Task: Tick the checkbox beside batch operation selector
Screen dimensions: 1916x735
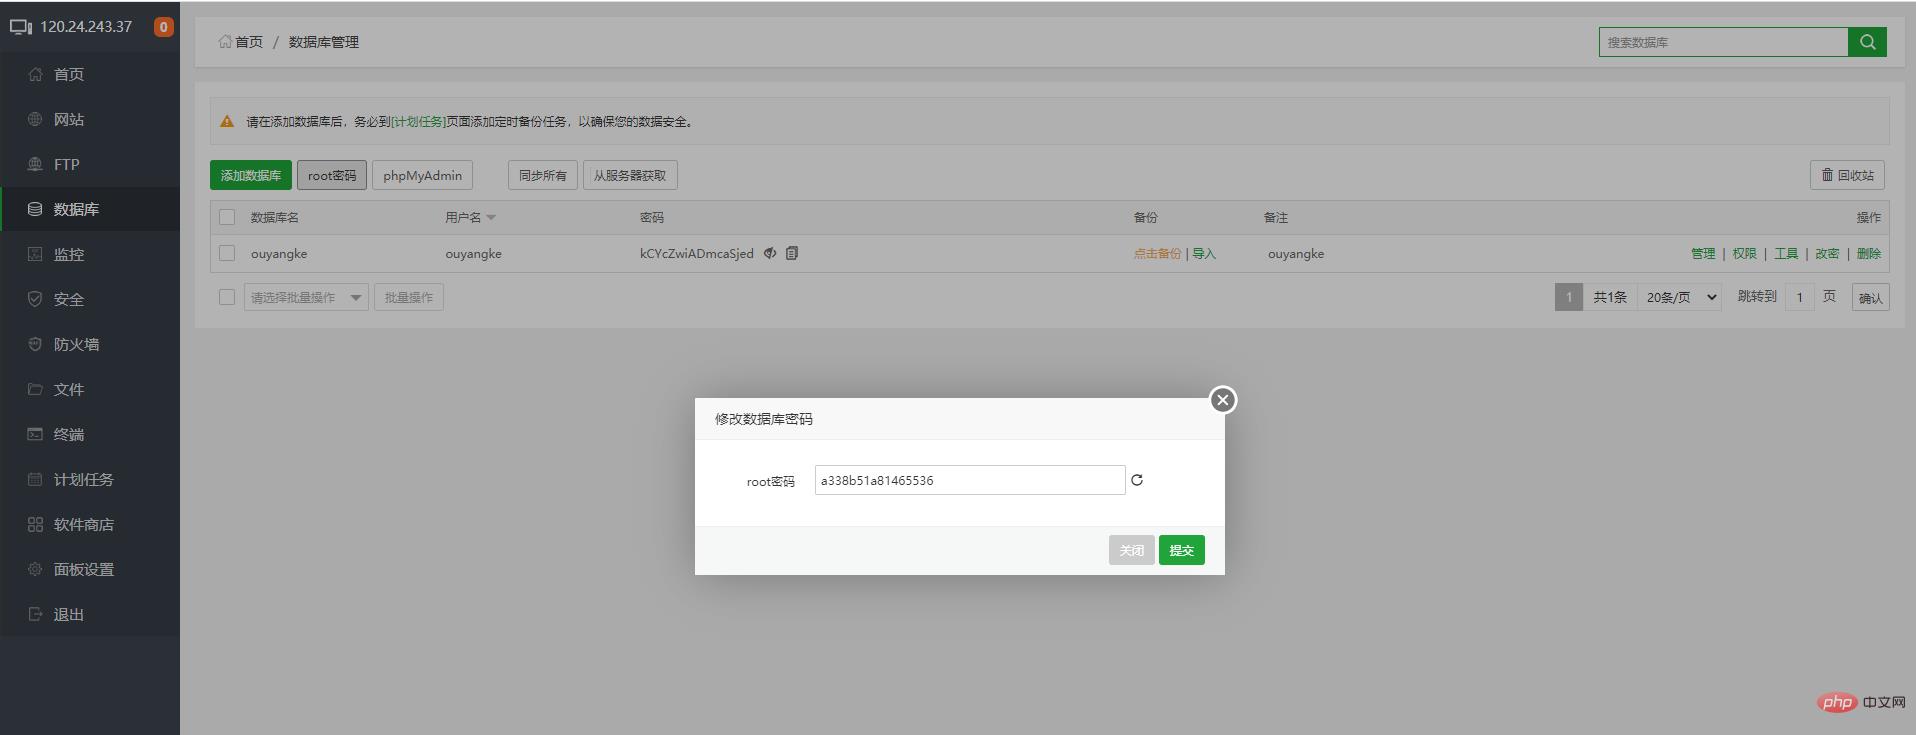Action: 227,297
